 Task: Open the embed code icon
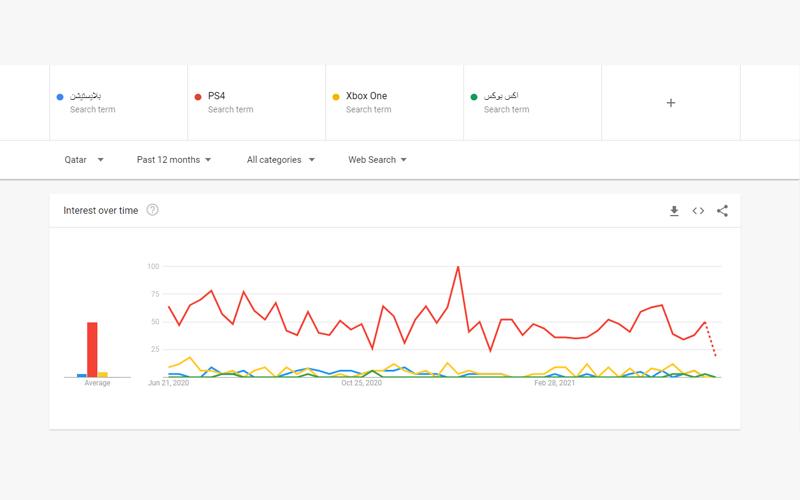point(698,211)
